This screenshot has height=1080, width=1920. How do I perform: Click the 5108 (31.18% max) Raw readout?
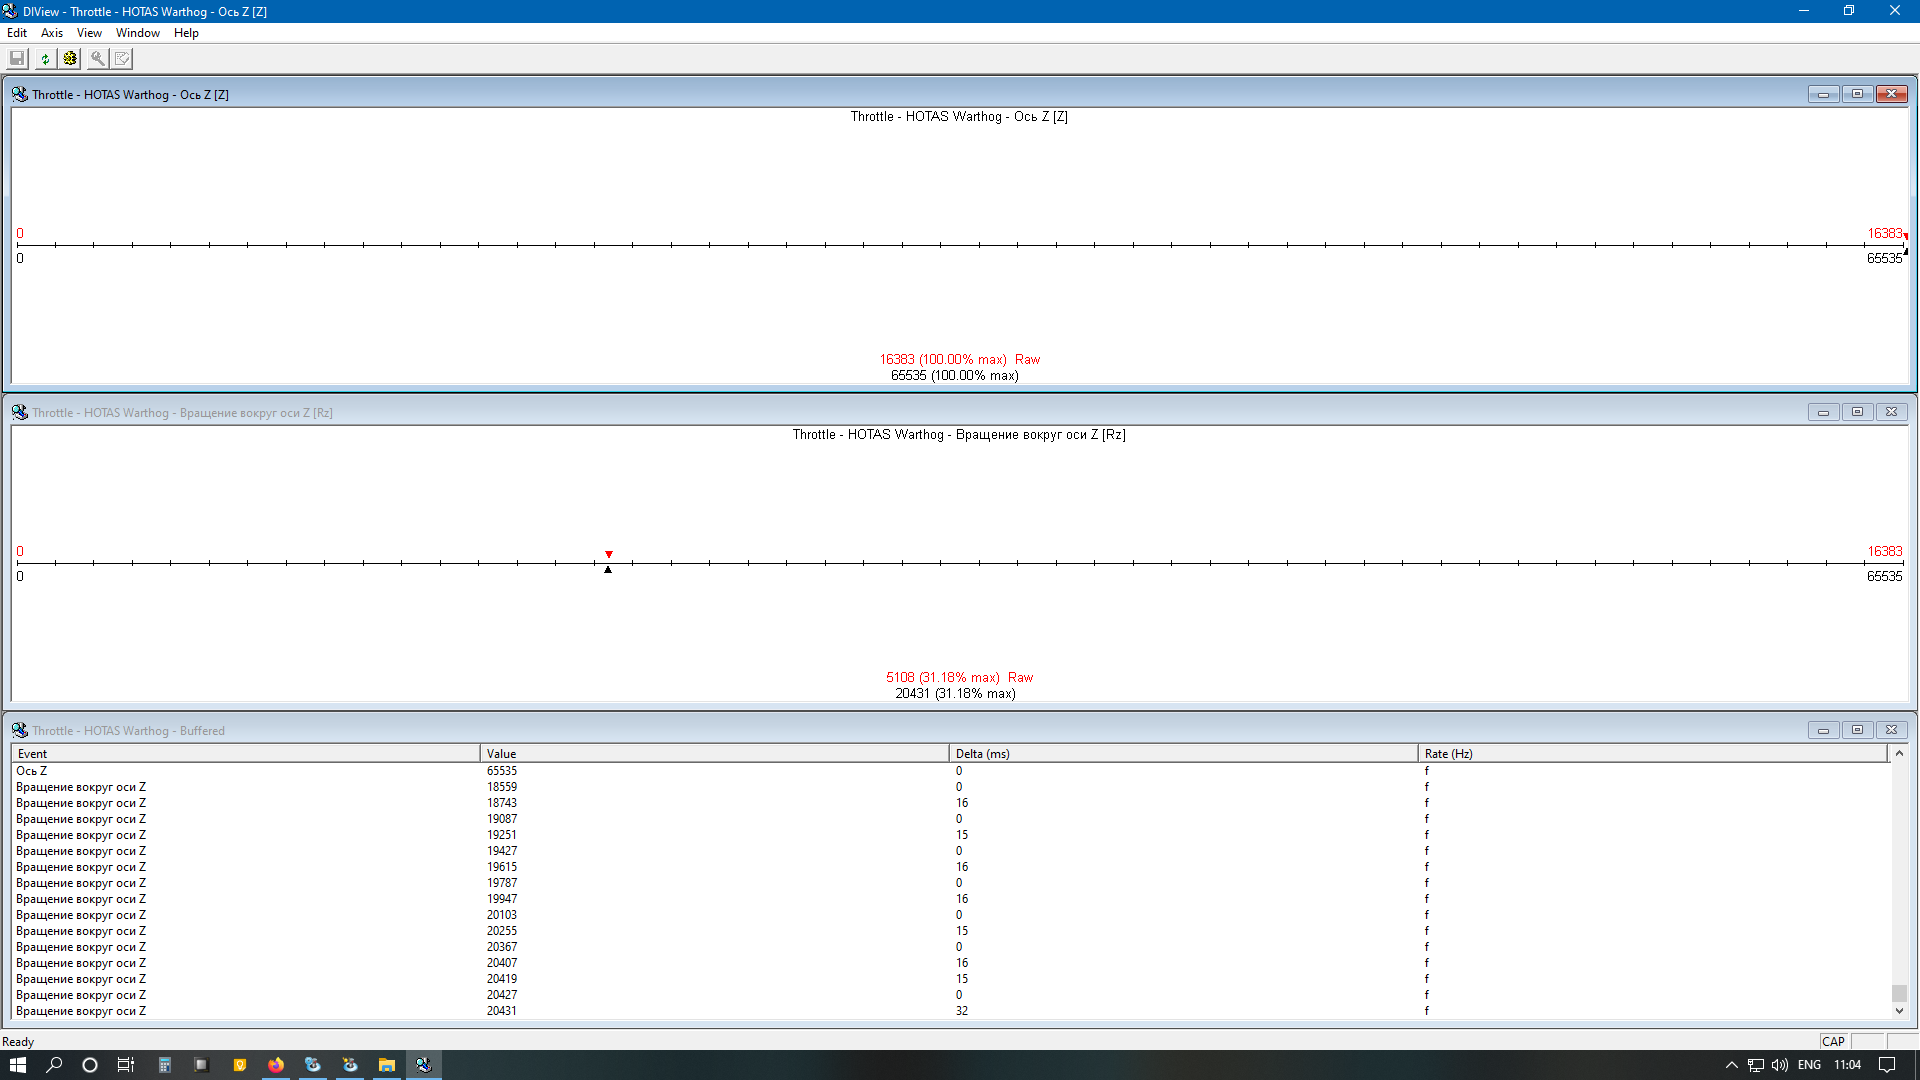(x=959, y=677)
